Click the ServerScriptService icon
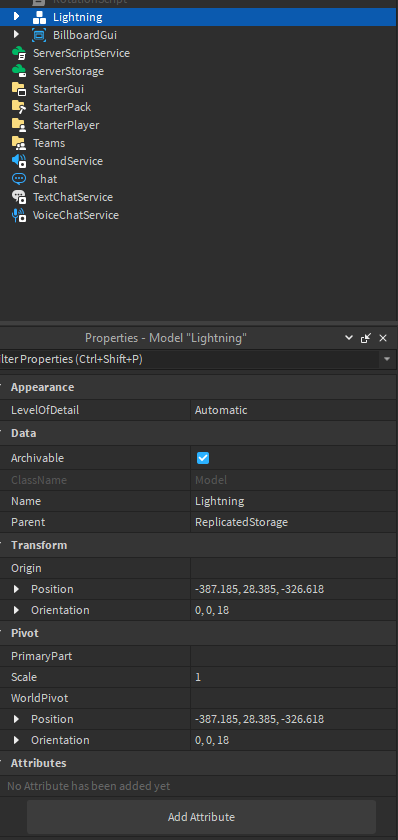398x840 pixels. tap(19, 53)
